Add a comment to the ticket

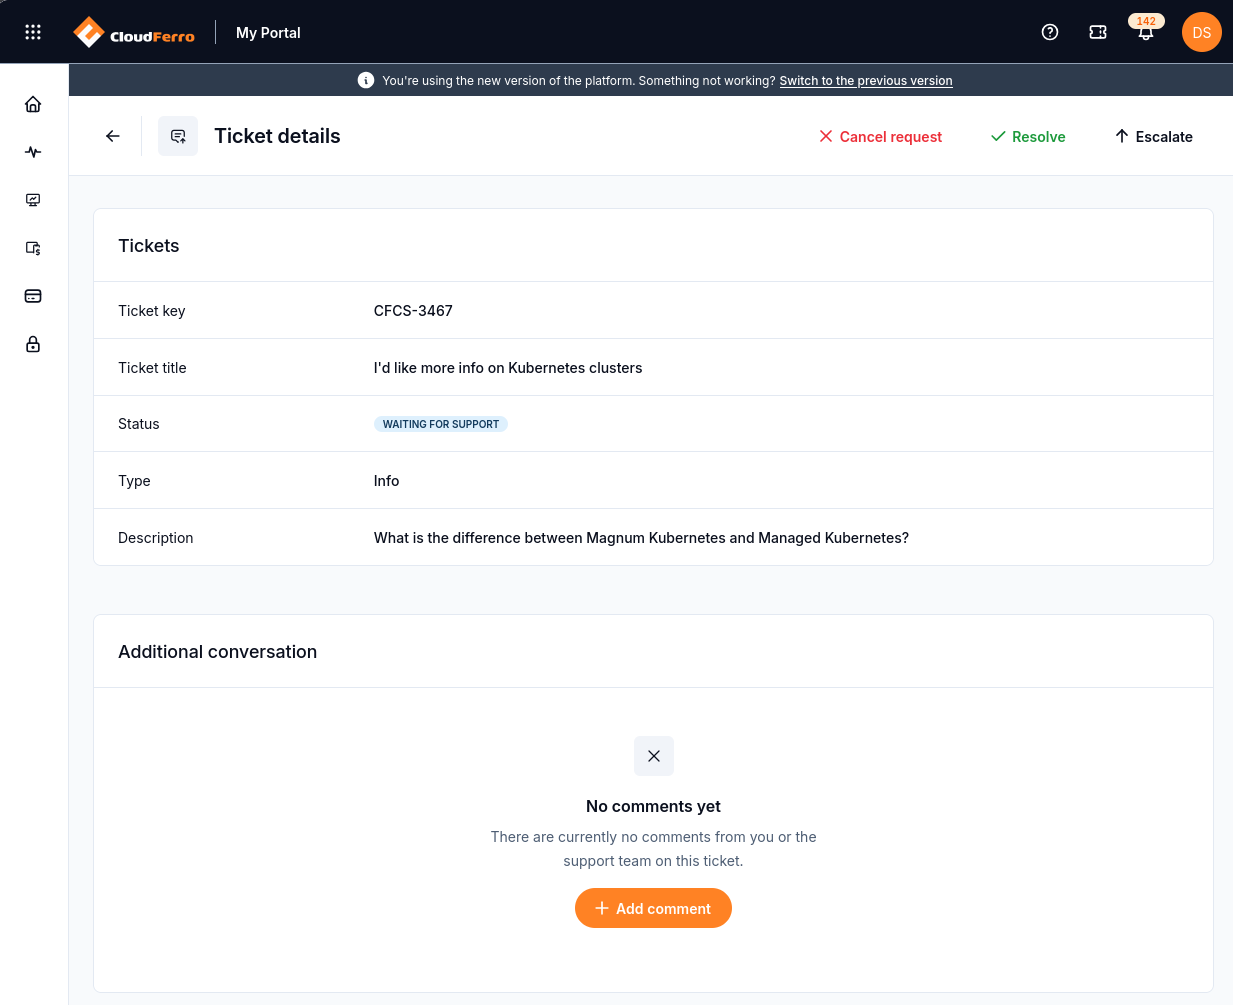(x=653, y=908)
